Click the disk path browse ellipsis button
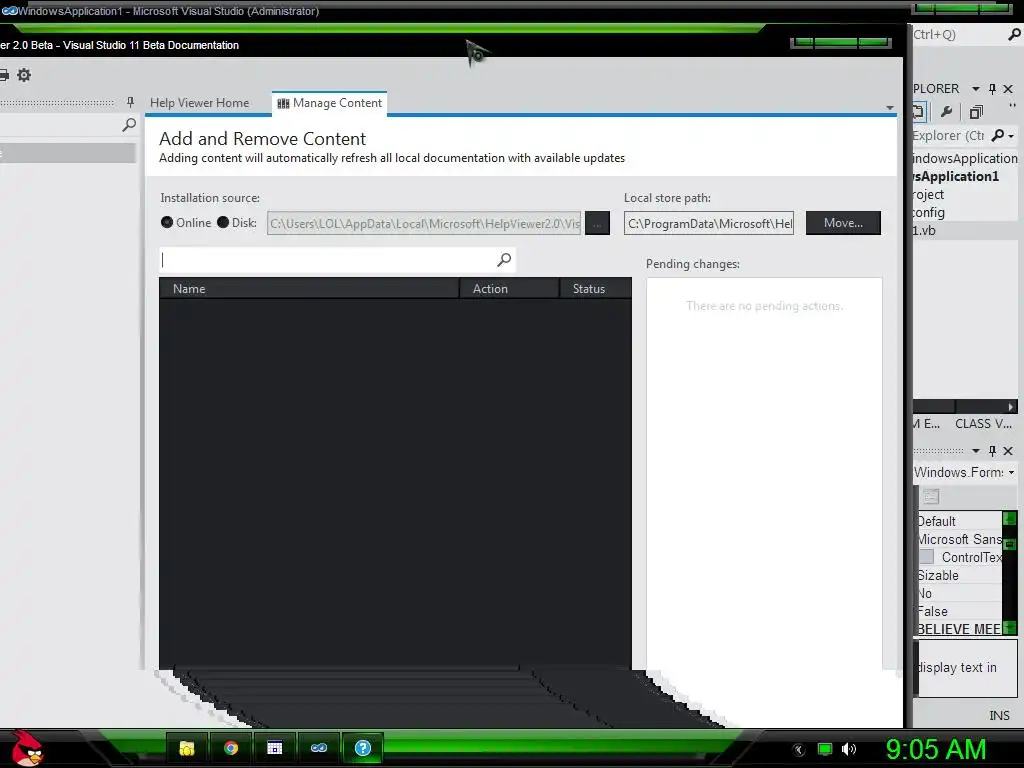 point(598,223)
